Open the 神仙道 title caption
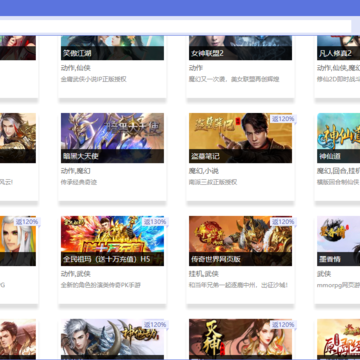The image size is (360, 360). 329,156
